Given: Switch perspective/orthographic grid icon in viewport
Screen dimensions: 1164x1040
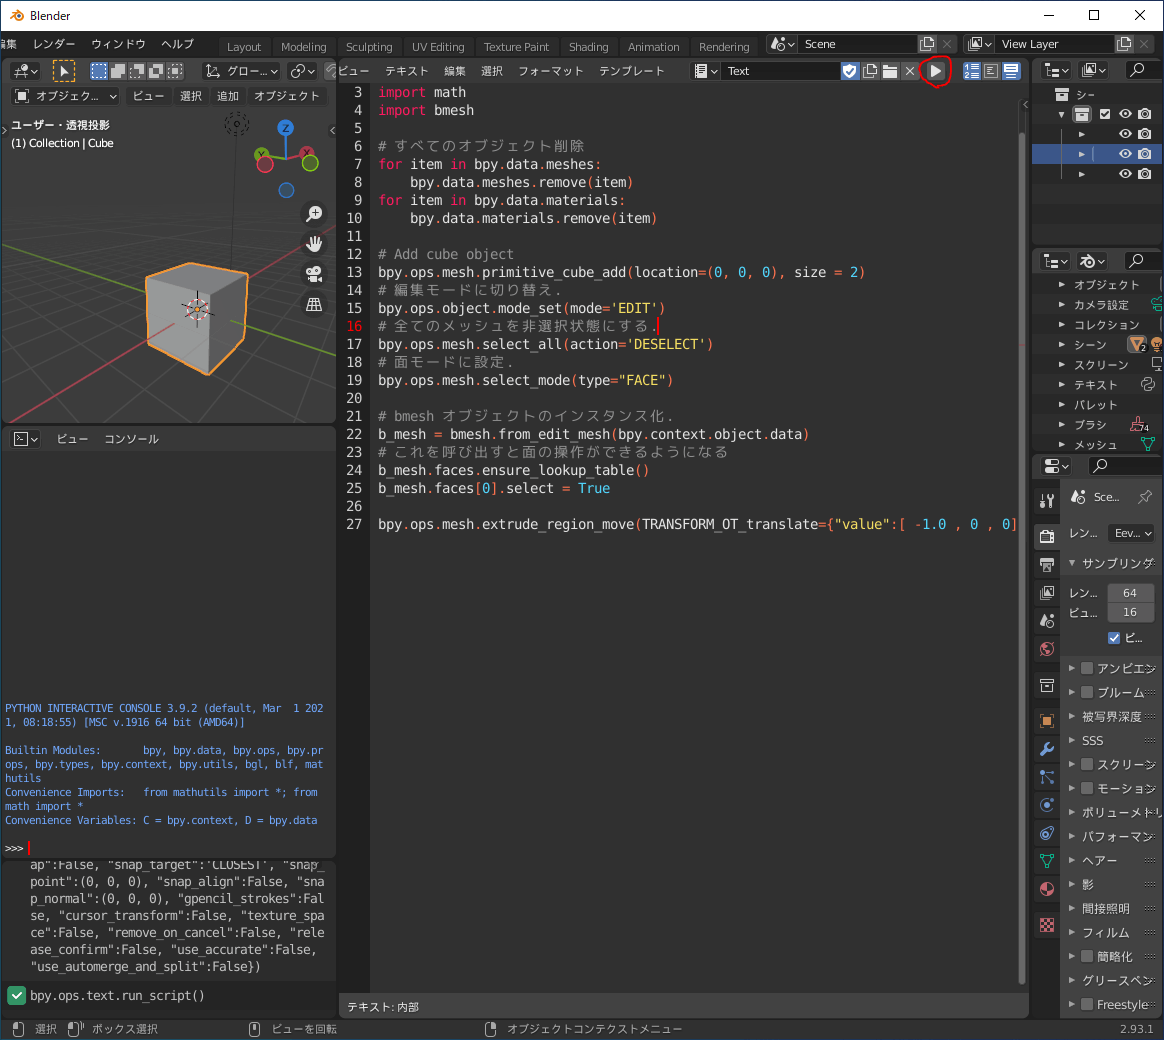Looking at the screenshot, I should [x=314, y=304].
